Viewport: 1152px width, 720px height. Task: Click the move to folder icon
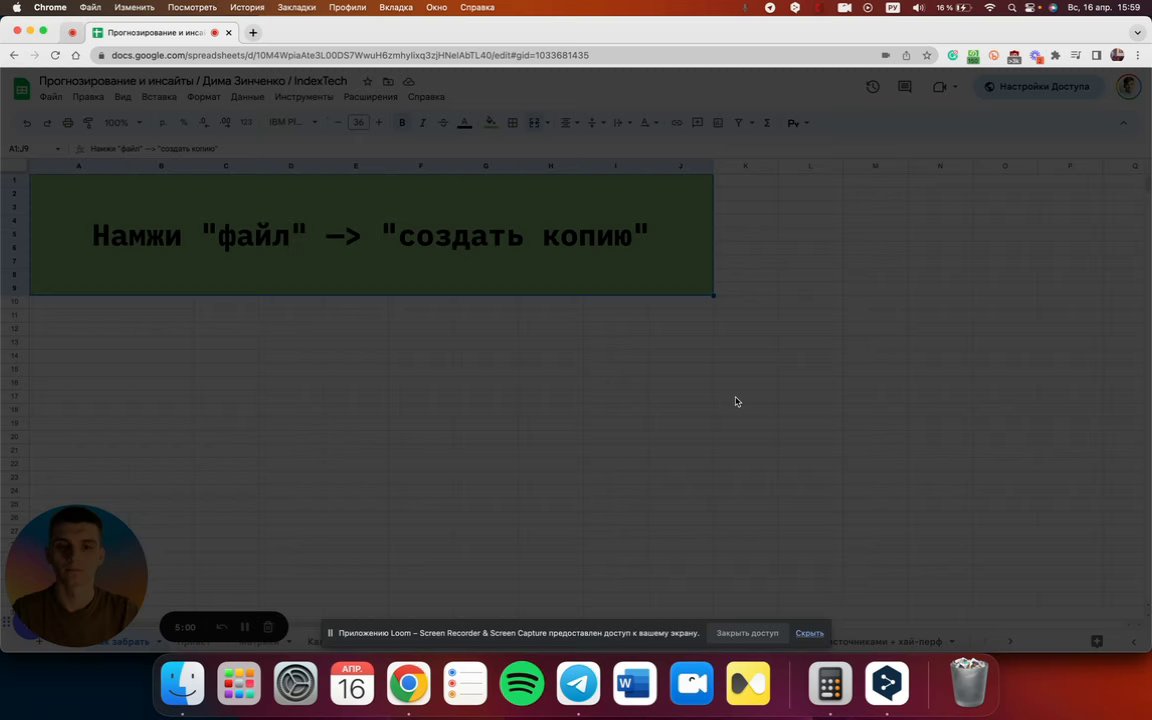(388, 82)
